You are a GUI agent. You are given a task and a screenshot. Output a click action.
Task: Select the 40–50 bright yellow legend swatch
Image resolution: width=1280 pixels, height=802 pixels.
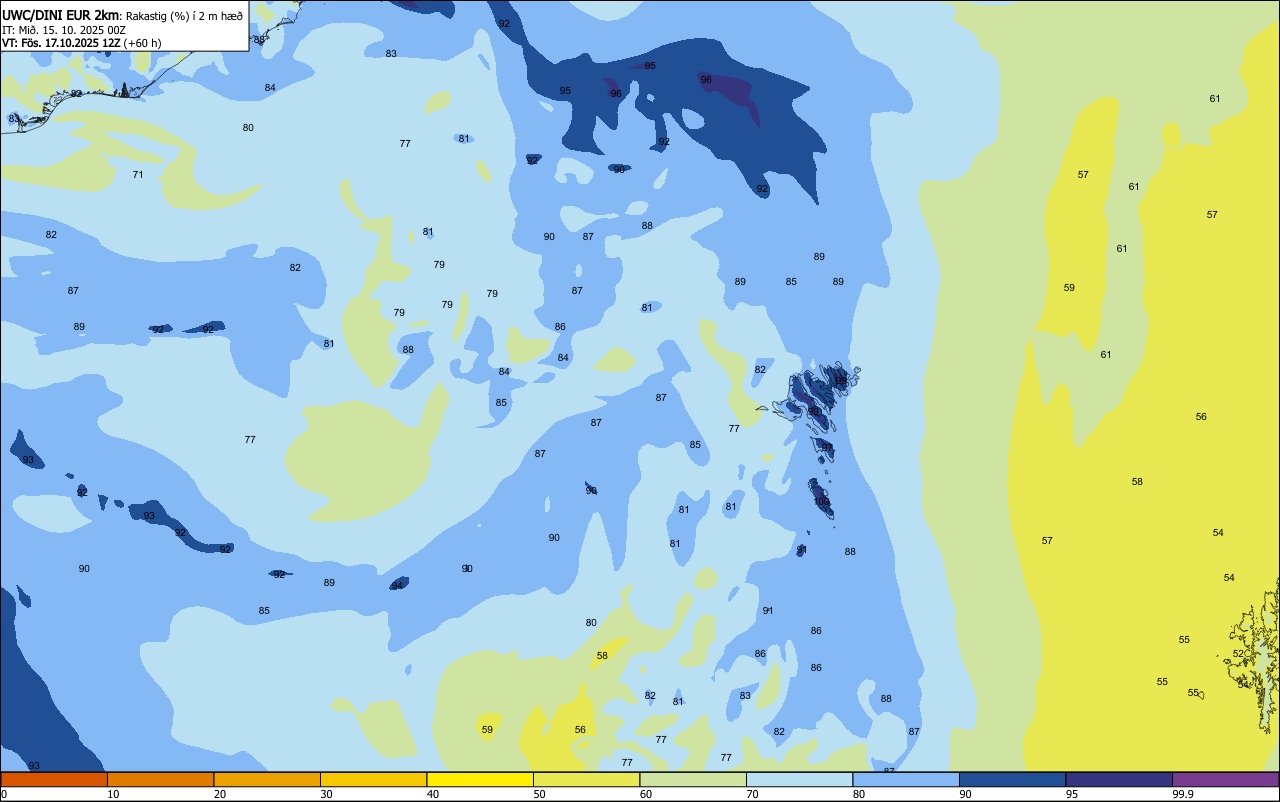tap(480, 779)
